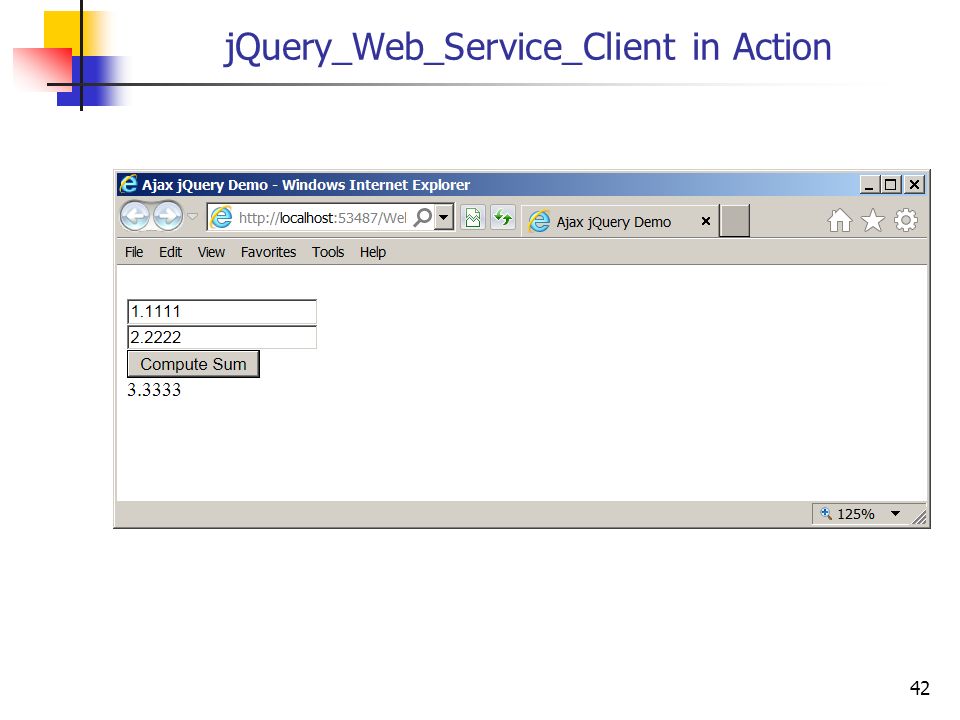The width and height of the screenshot is (960, 720).
Task: Click the 125% zoom level button
Action: tap(855, 514)
